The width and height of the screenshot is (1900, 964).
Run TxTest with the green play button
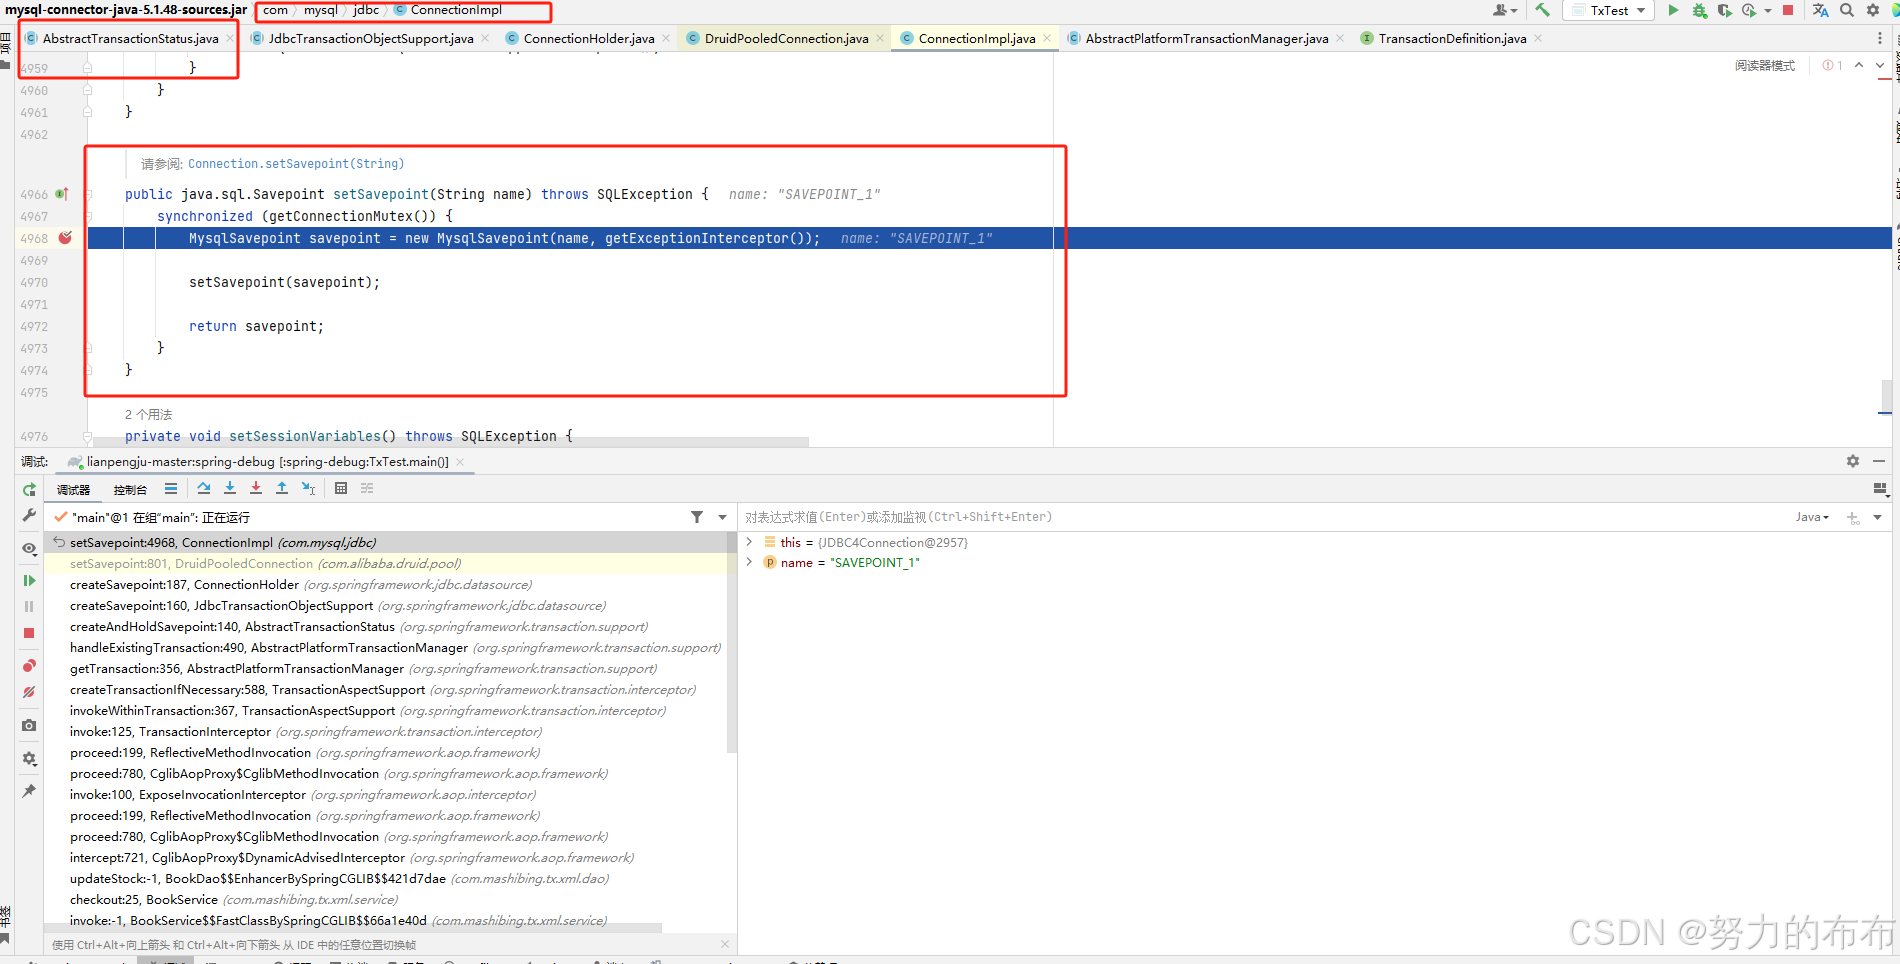click(1673, 10)
